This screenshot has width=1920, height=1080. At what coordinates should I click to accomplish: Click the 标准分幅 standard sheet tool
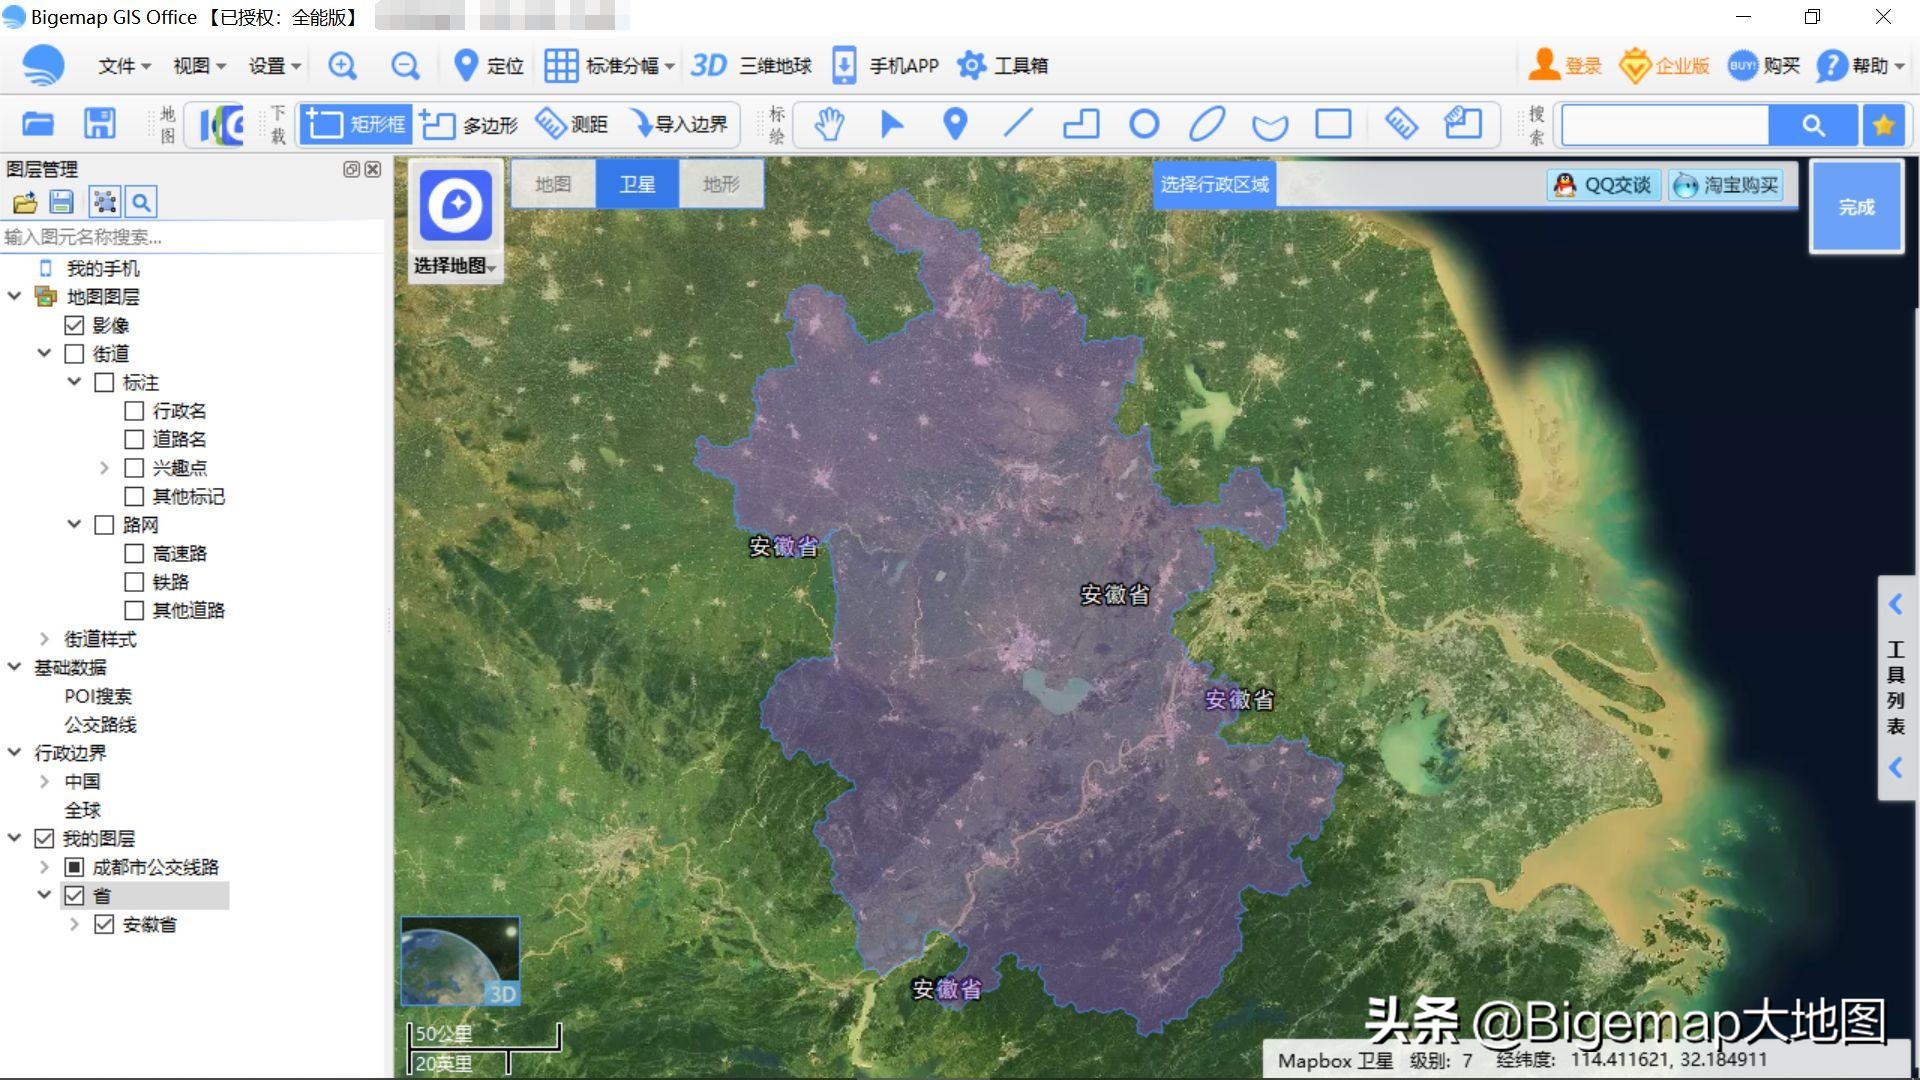click(605, 65)
